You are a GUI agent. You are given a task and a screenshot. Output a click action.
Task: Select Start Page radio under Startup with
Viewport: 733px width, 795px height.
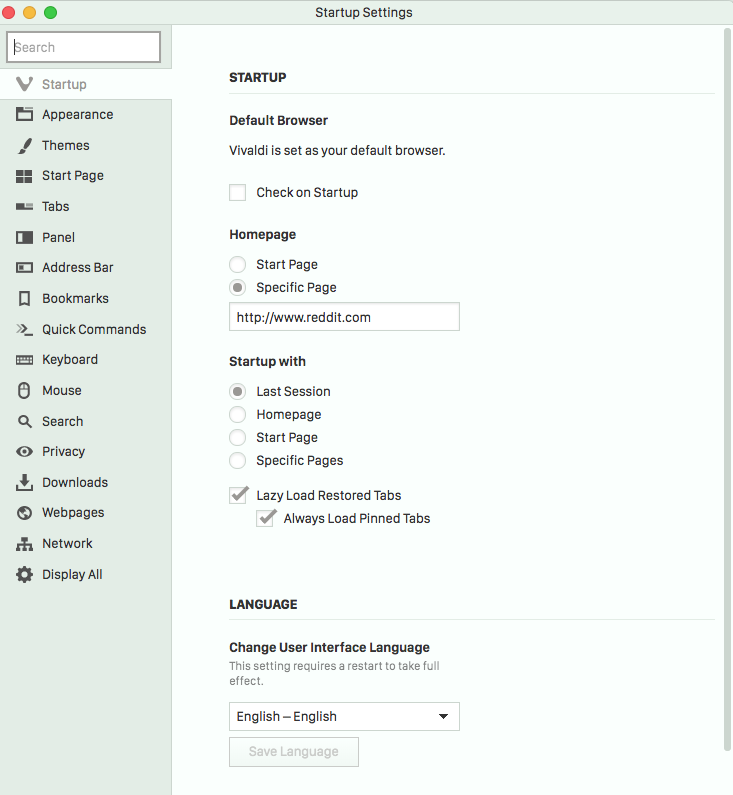tap(237, 438)
